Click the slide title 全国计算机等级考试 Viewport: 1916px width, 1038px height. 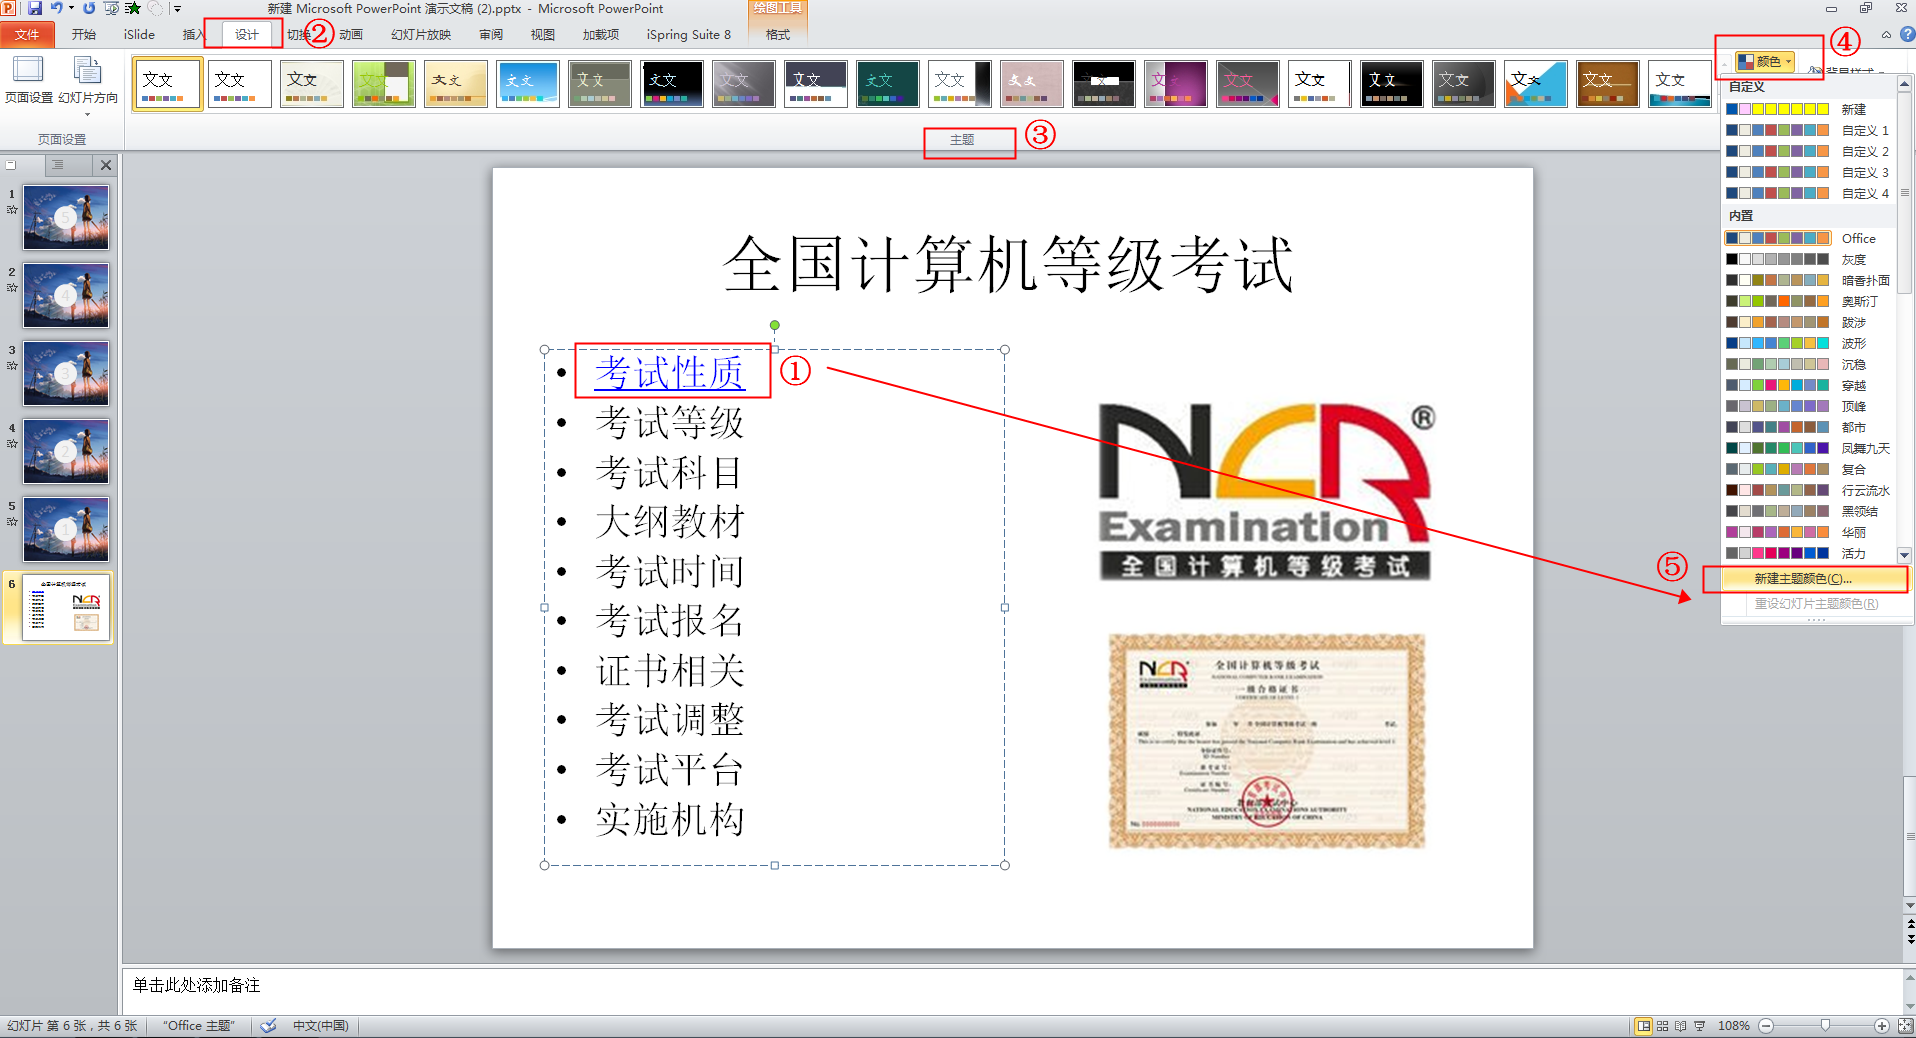(1008, 264)
